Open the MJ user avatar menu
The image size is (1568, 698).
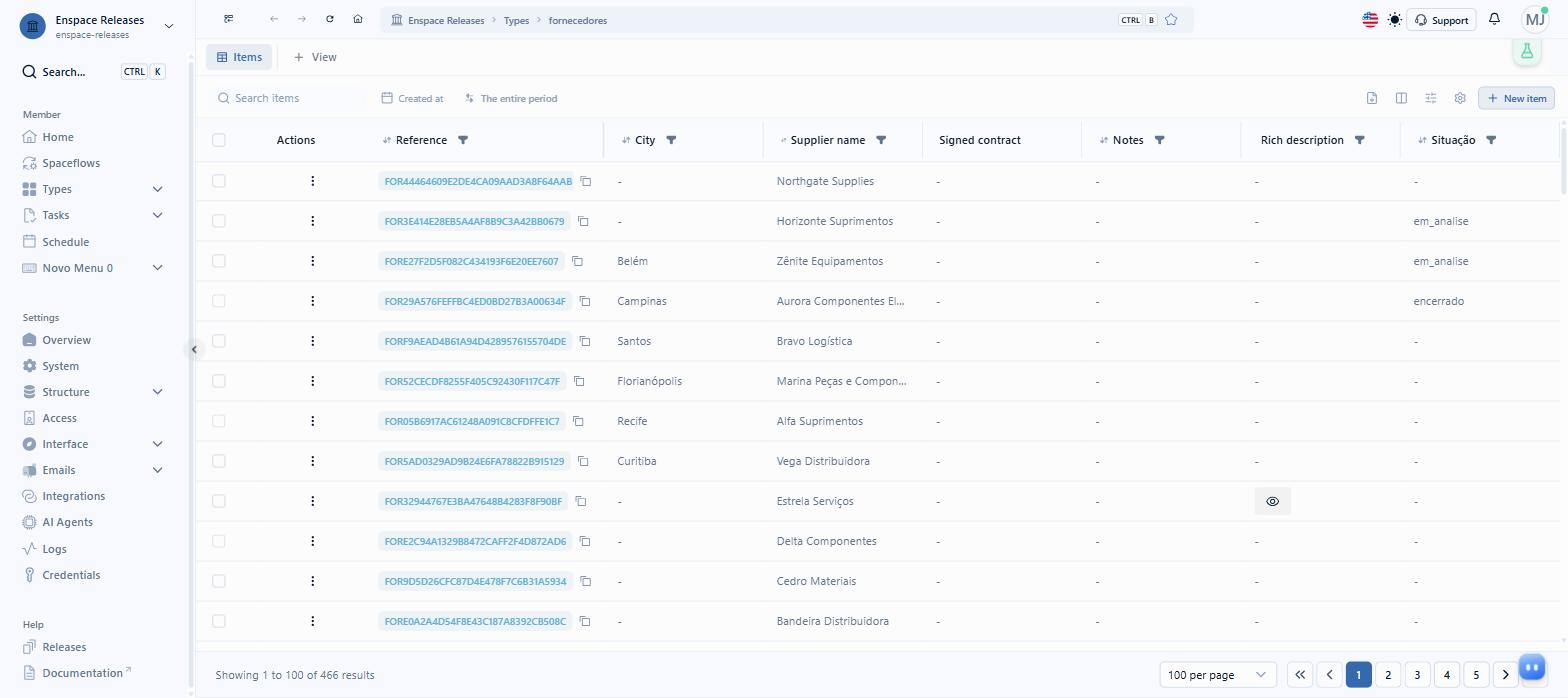coord(1535,19)
